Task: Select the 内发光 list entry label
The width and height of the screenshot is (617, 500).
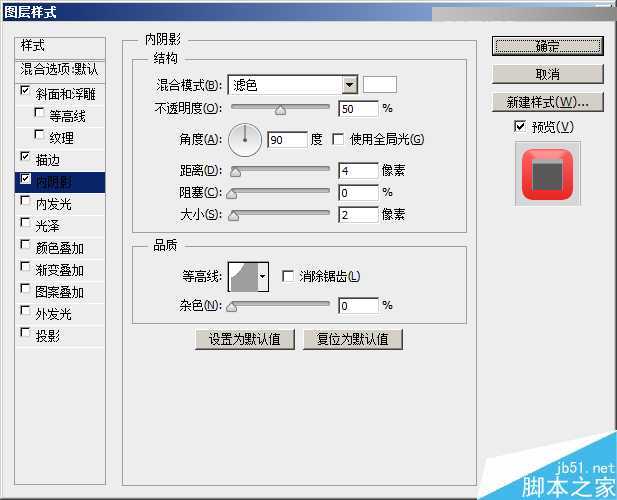Action: [x=54, y=204]
